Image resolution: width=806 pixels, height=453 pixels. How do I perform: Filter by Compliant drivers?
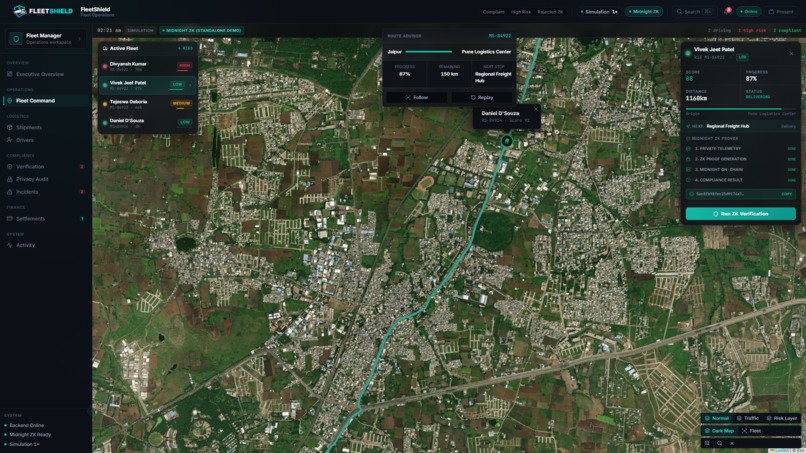coord(493,12)
